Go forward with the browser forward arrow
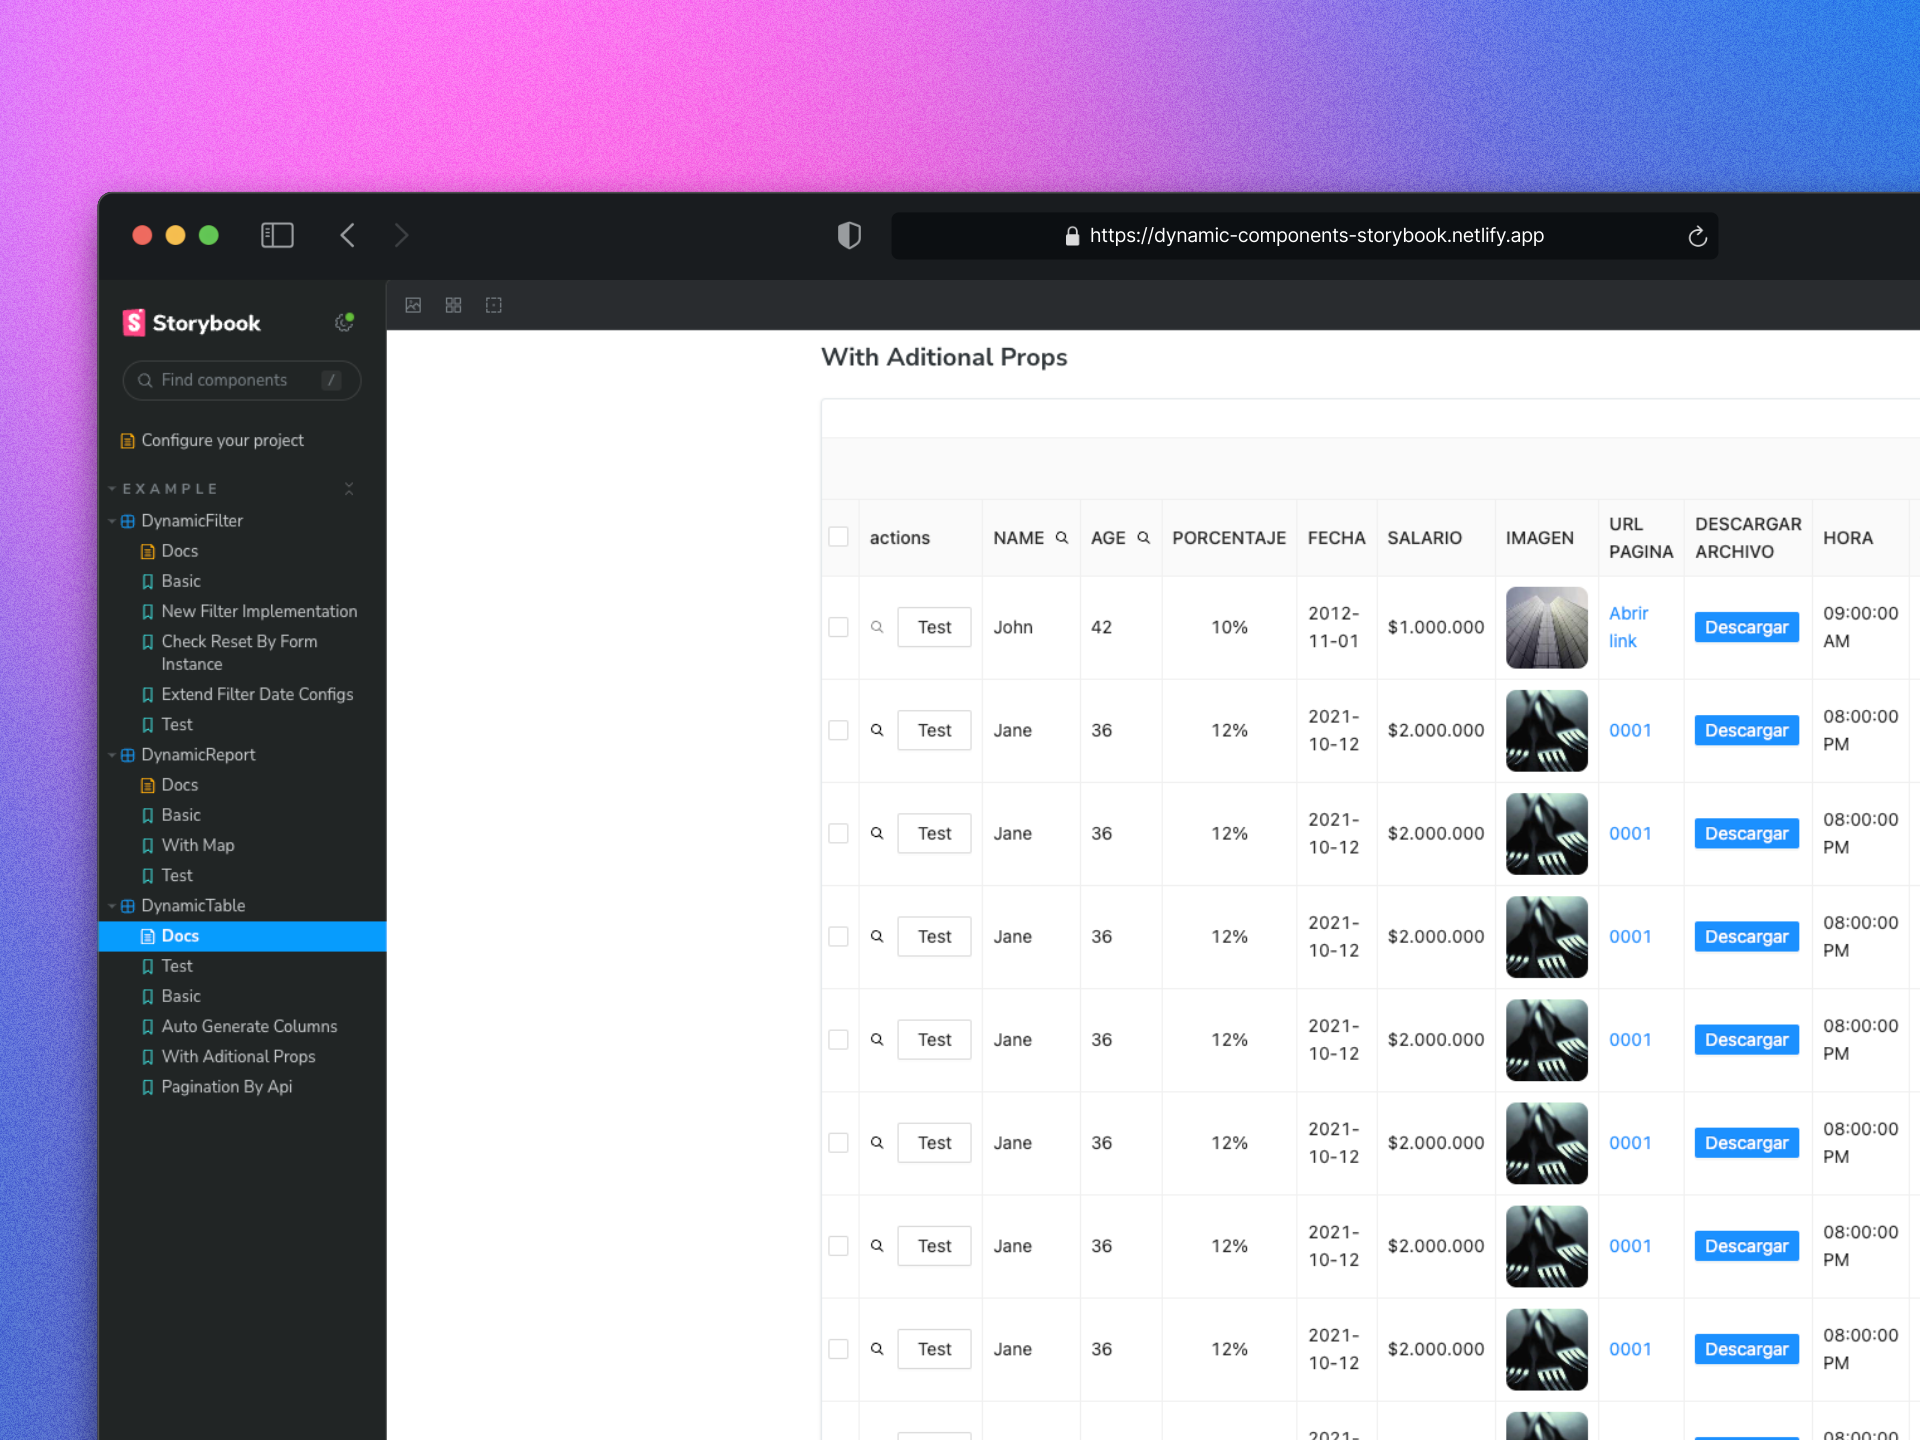 (401, 235)
